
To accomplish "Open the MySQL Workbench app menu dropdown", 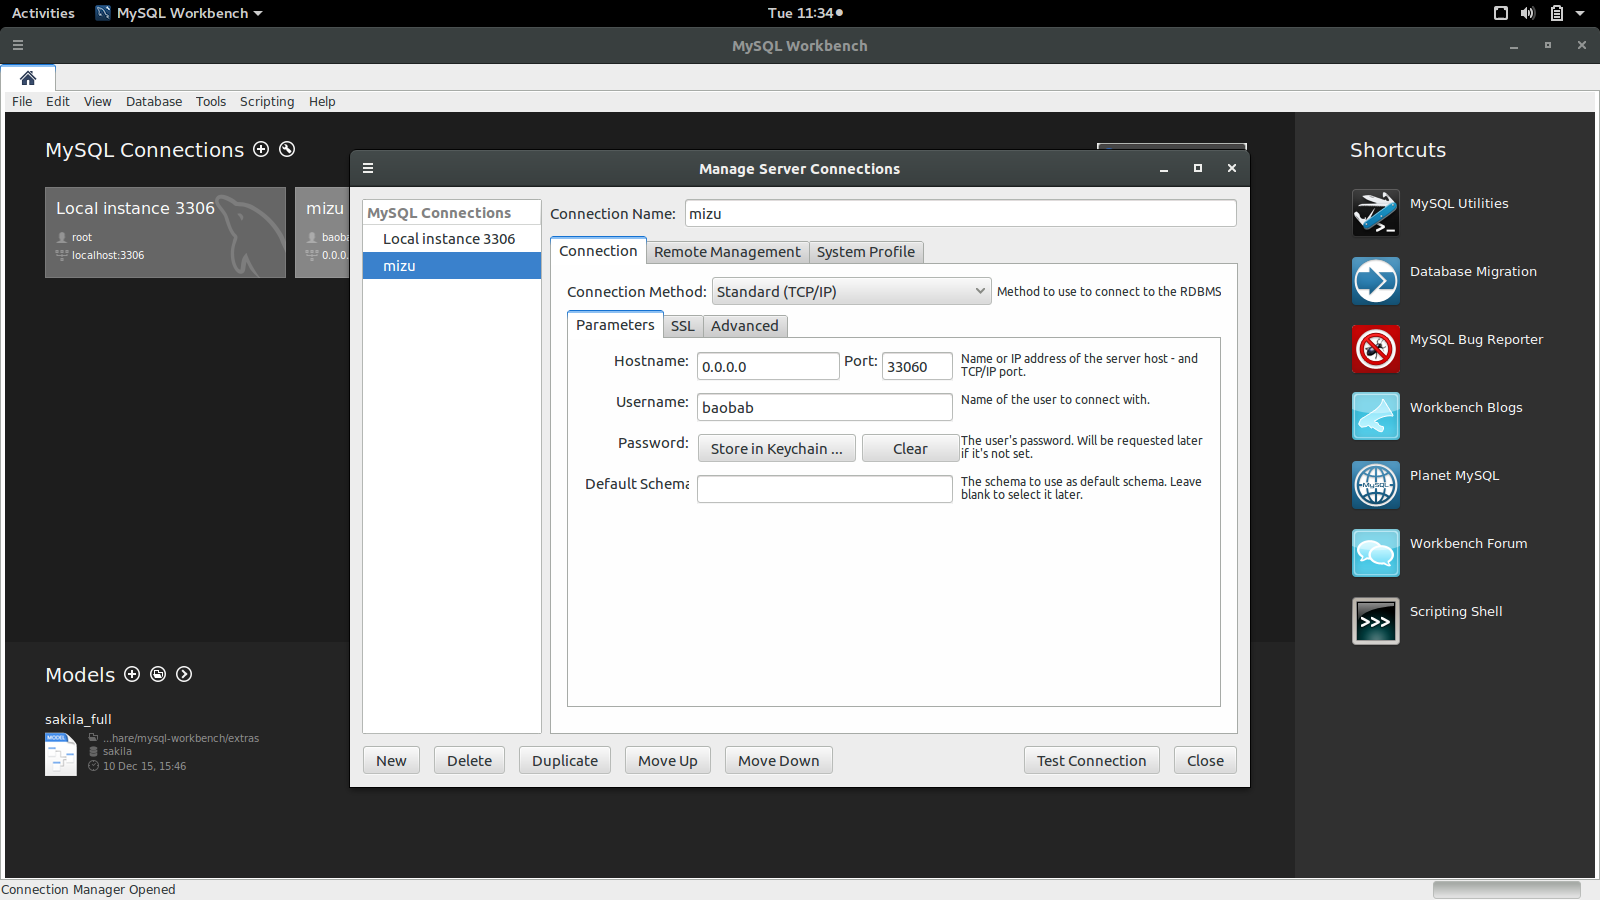I will [180, 13].
